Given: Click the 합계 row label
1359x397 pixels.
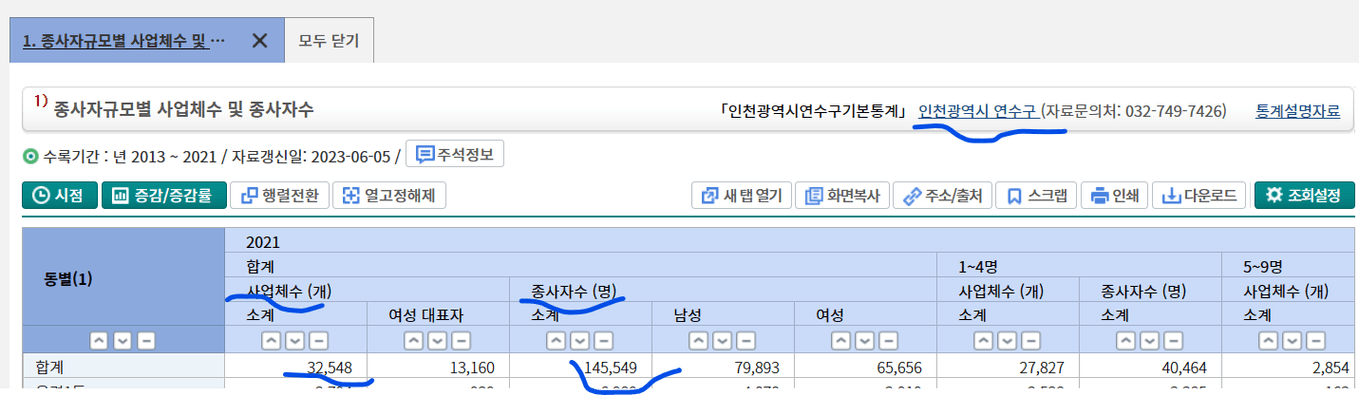Looking at the screenshot, I should (124, 366).
